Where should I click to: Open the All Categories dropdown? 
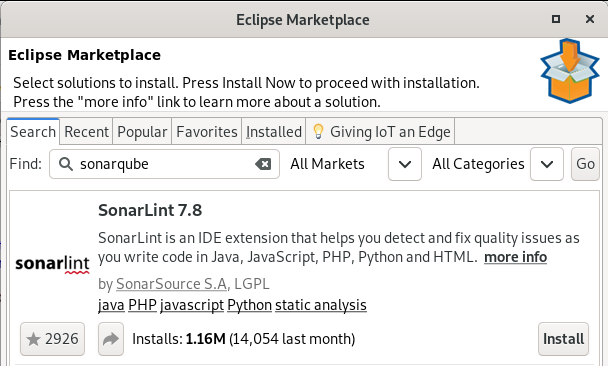pos(547,164)
